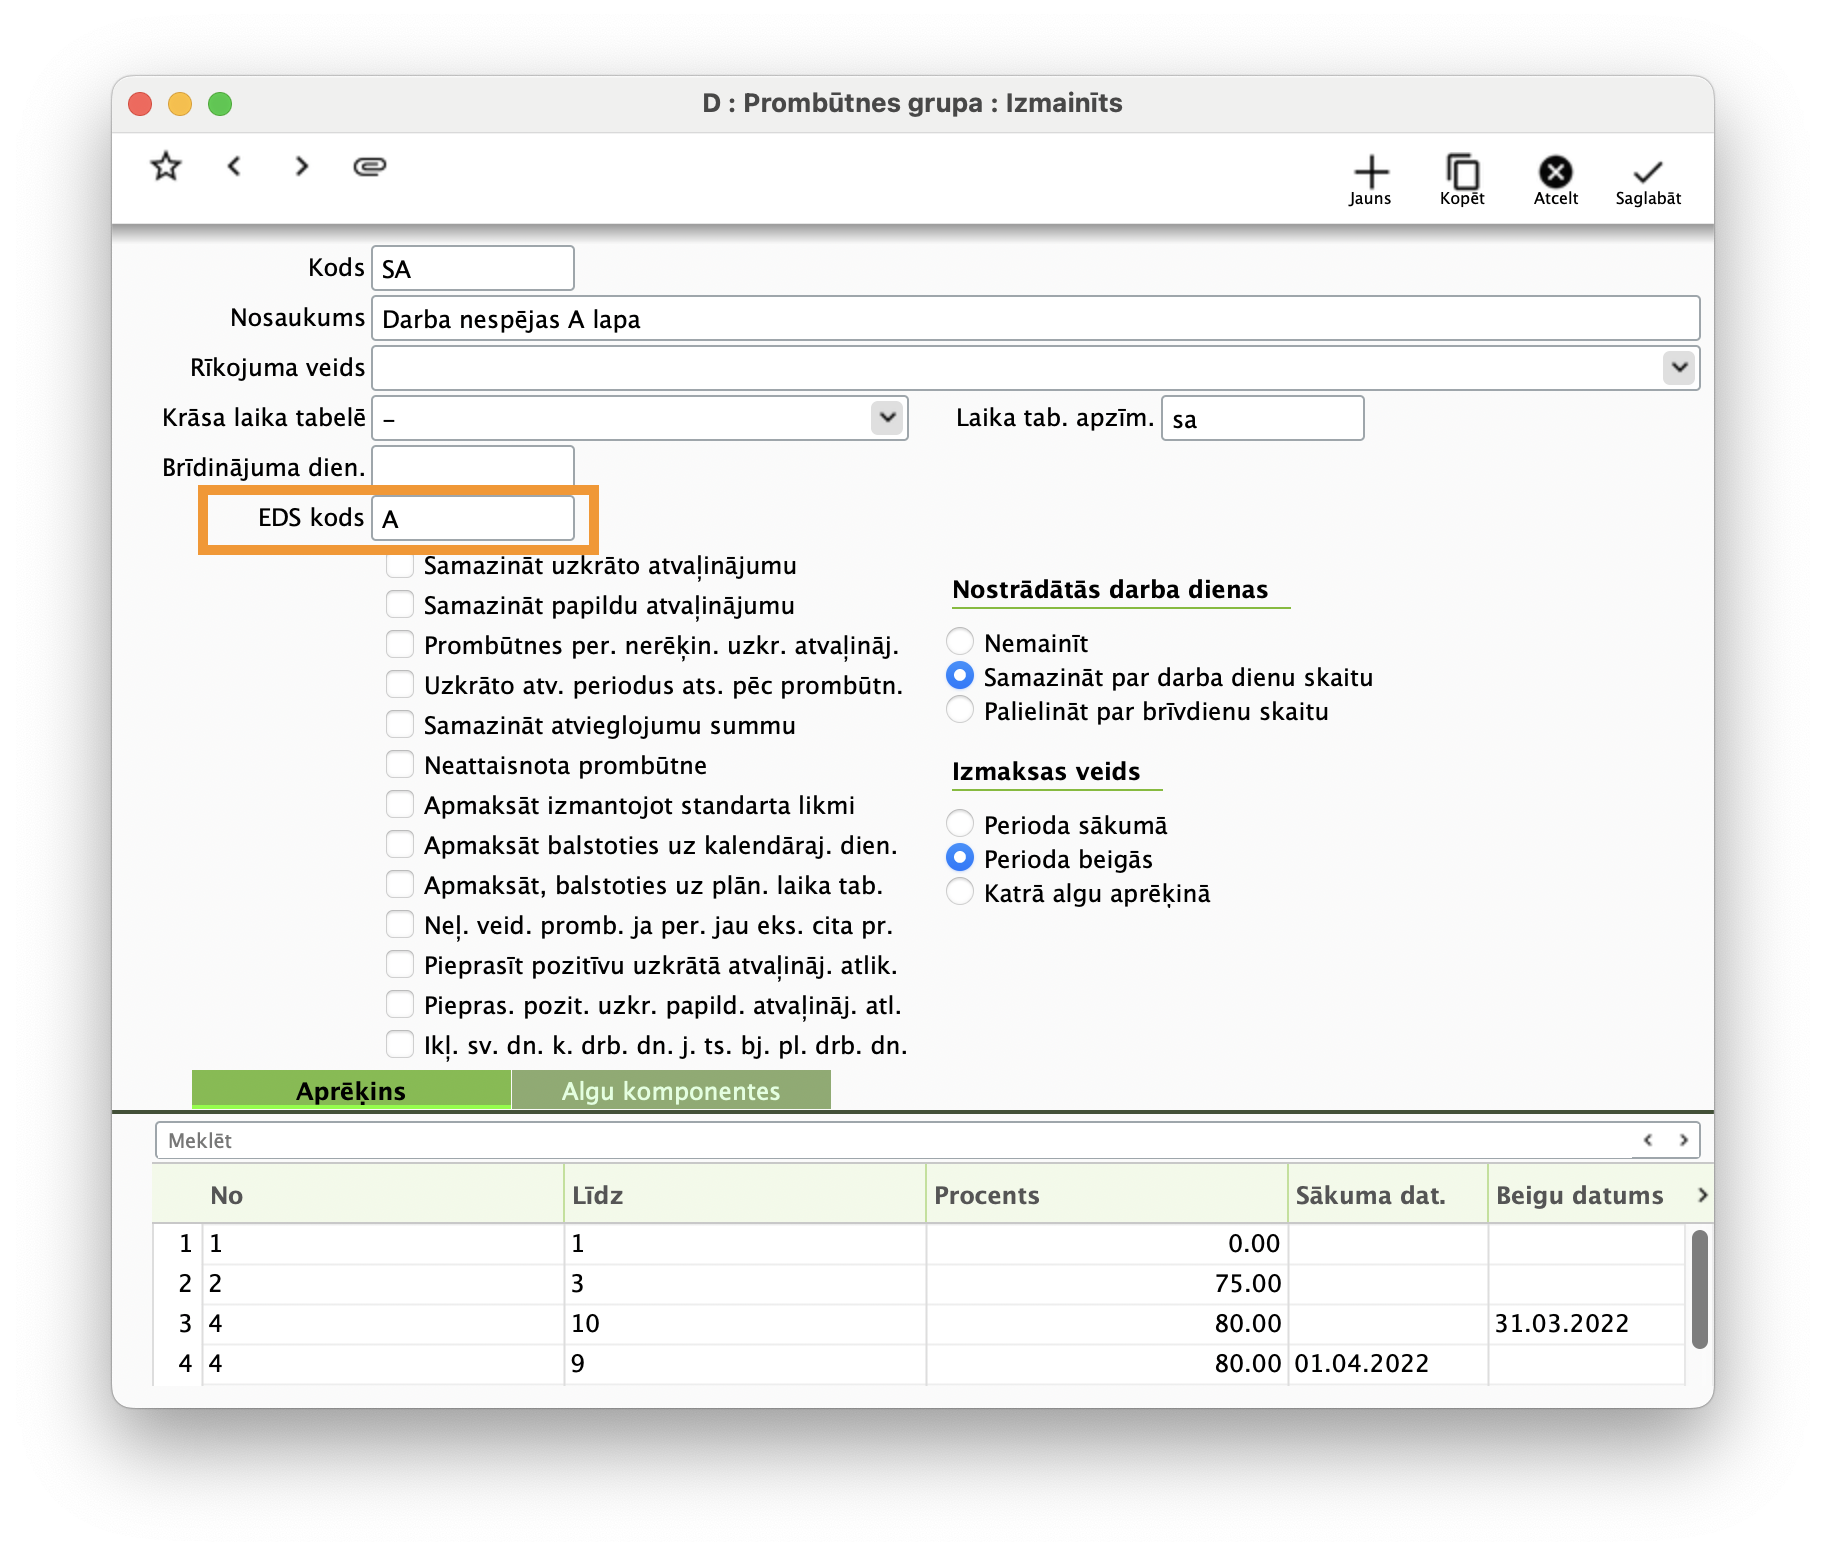The width and height of the screenshot is (1826, 1556).
Task: Open Krāsa laika tabelē color dropdown
Action: click(x=886, y=417)
